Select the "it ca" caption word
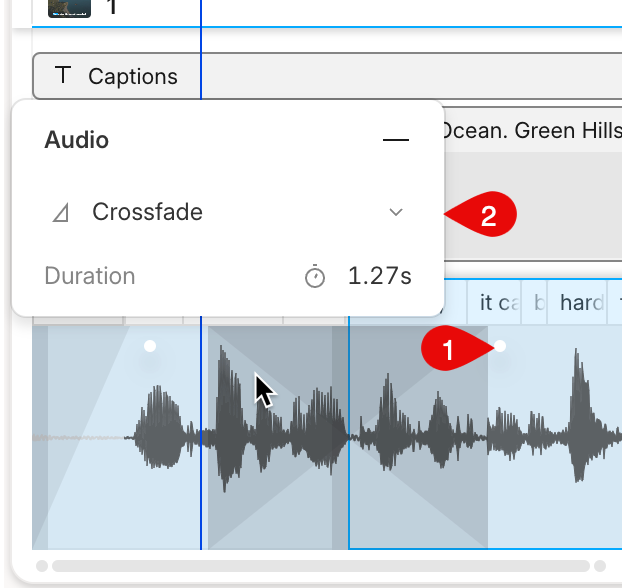Image resolution: width=622 pixels, height=588 pixels. pyautogui.click(x=499, y=302)
